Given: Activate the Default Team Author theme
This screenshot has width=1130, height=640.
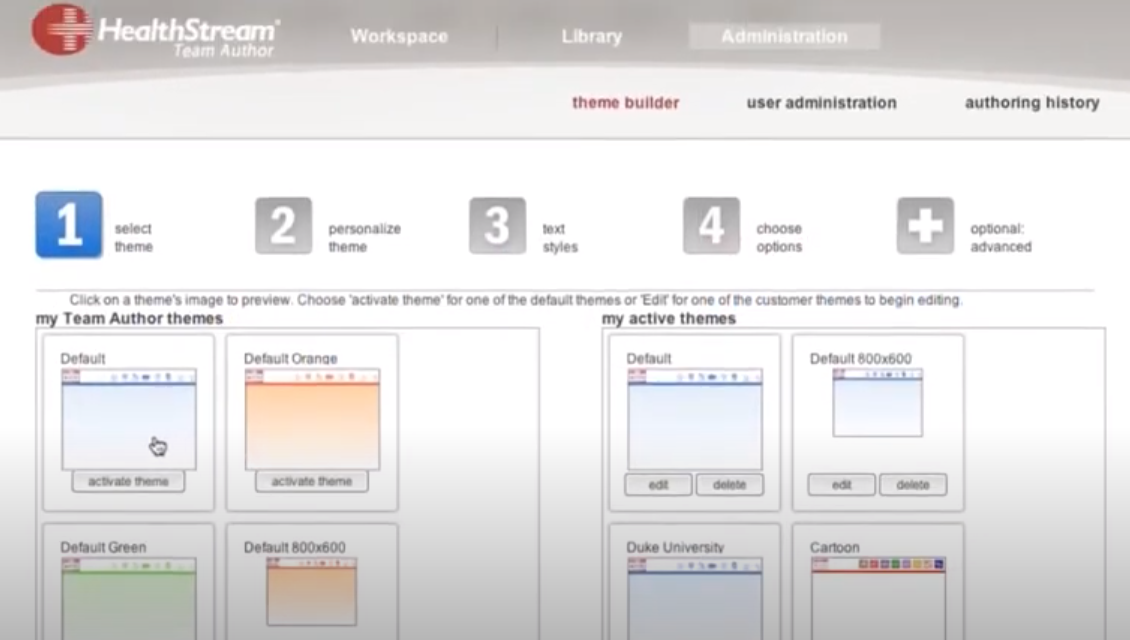Looking at the screenshot, I should [x=128, y=481].
